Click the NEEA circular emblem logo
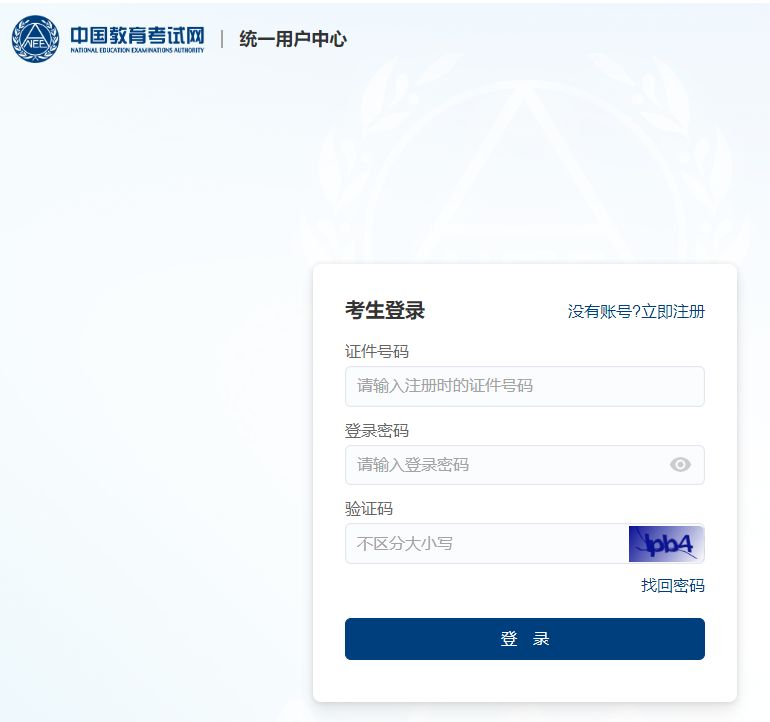Viewport: 770px width, 722px height. [x=35, y=38]
